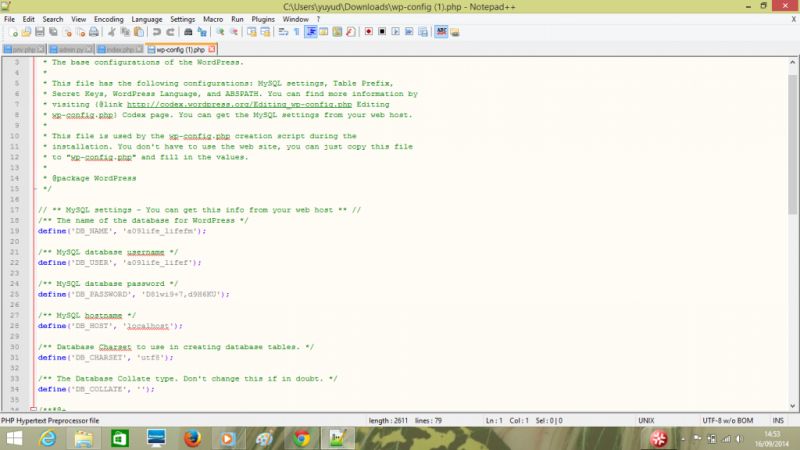This screenshot has width=800, height=450.
Task: Redo using the toolbar arrow icon
Action: (x=170, y=32)
